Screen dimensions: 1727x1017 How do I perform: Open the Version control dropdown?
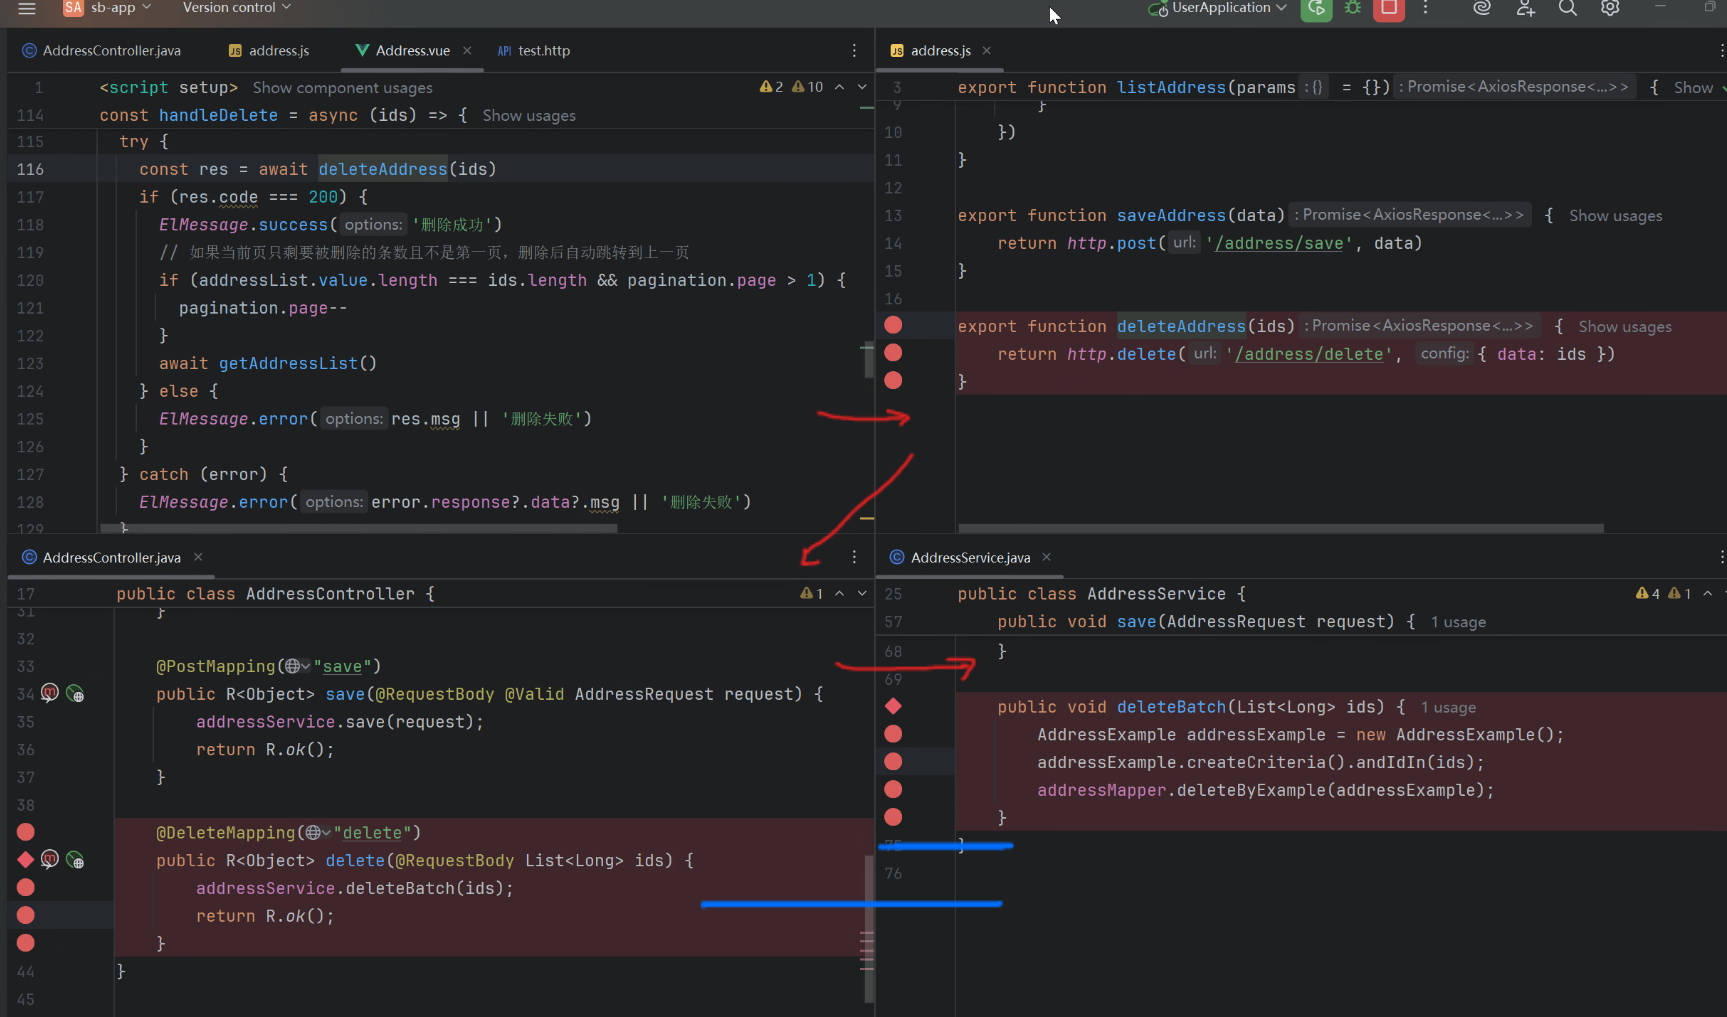coord(237,8)
